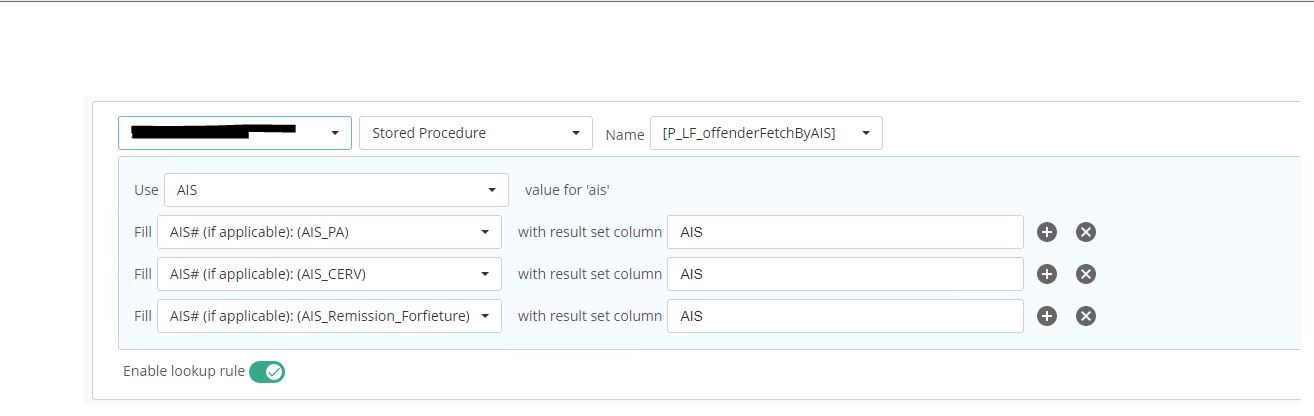Screen dimensions: 1314x416
Task: Add a fill row after AIS_PA
Action: coord(1047,232)
